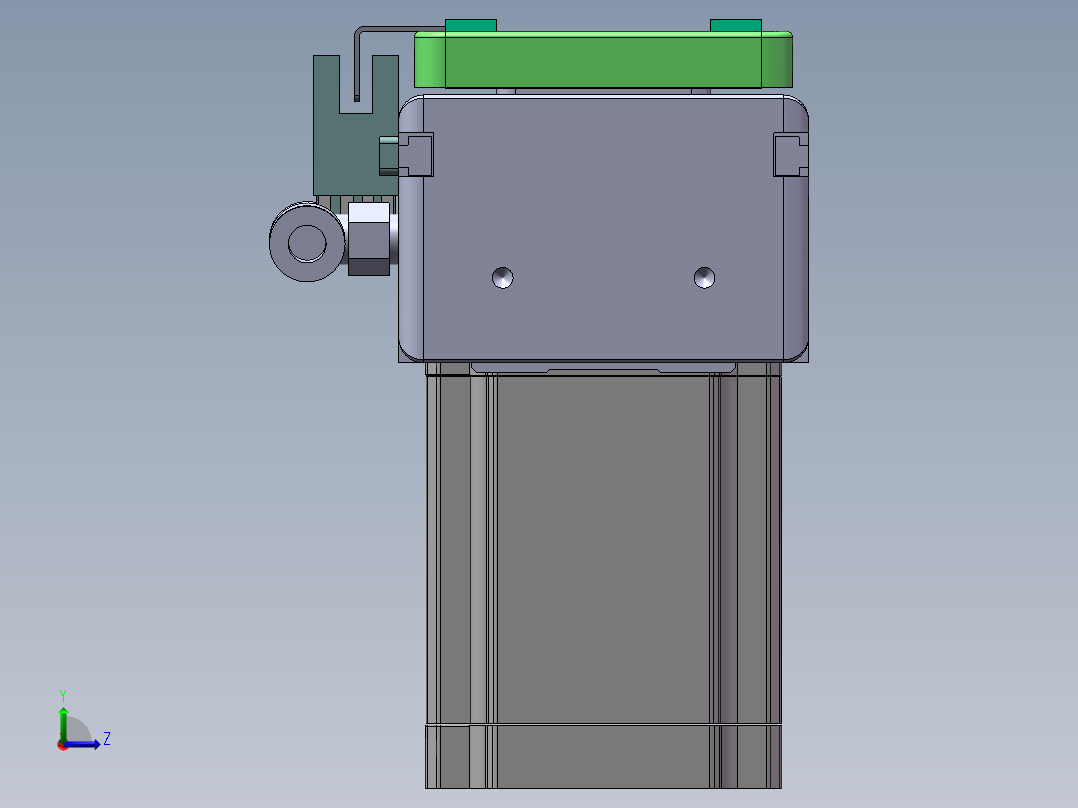The width and height of the screenshot is (1078, 808).
Task: Select the left T-slot cutout on the housing
Action: pos(416,155)
